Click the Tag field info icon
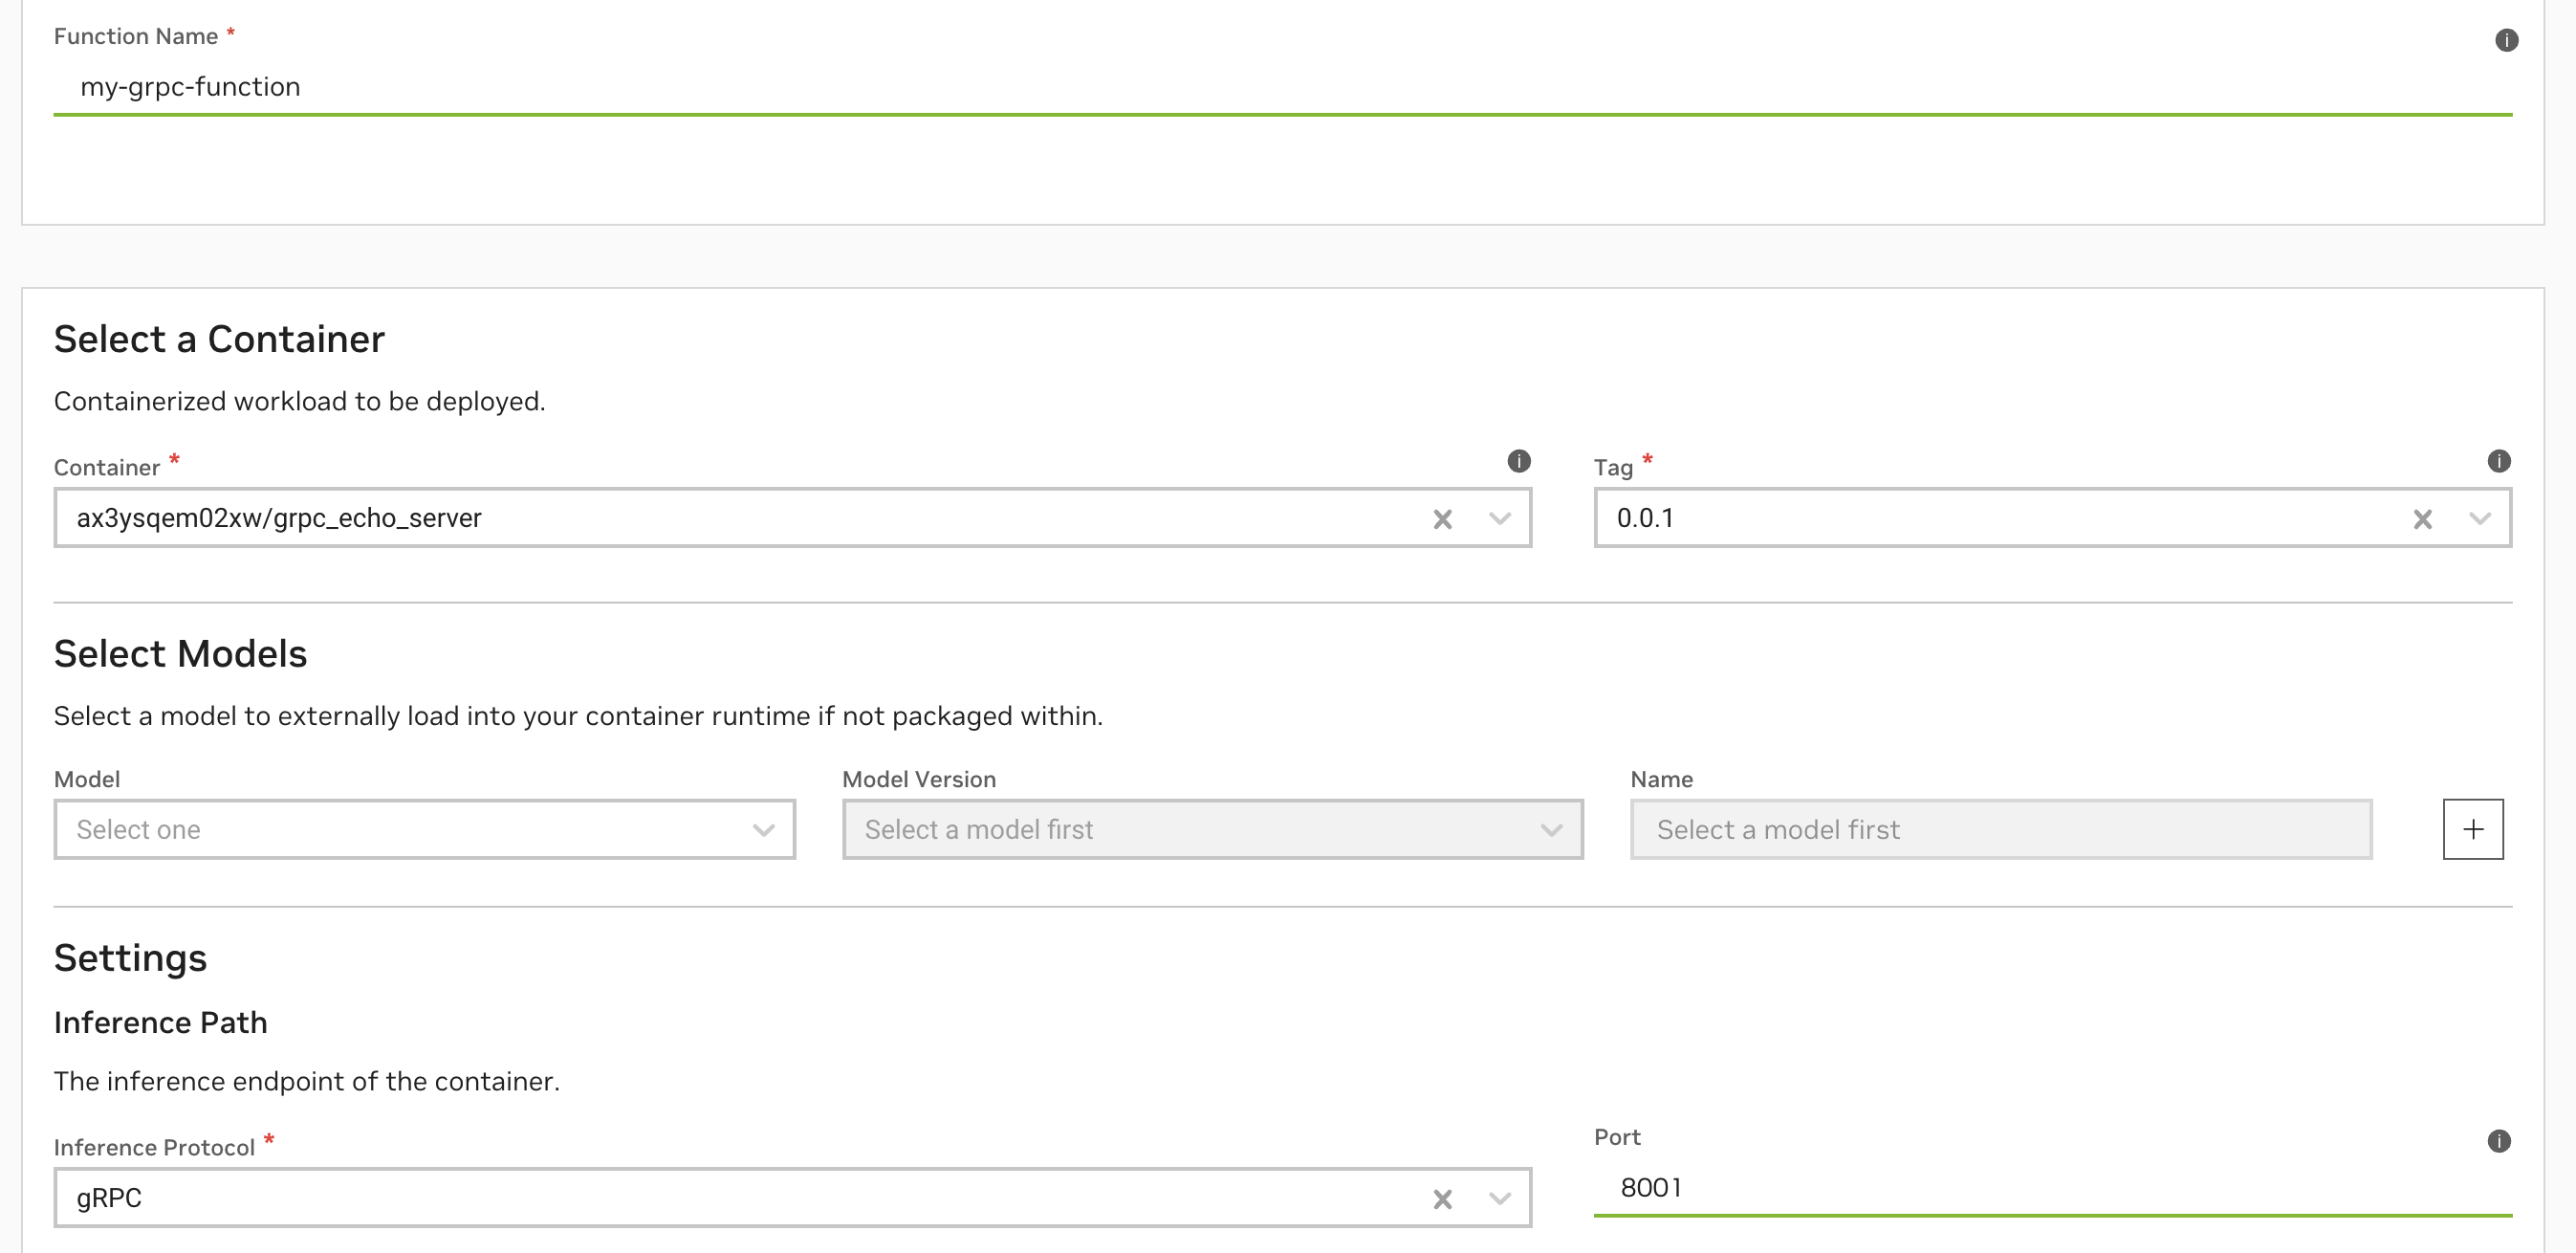The image size is (2576, 1253). 2498,461
